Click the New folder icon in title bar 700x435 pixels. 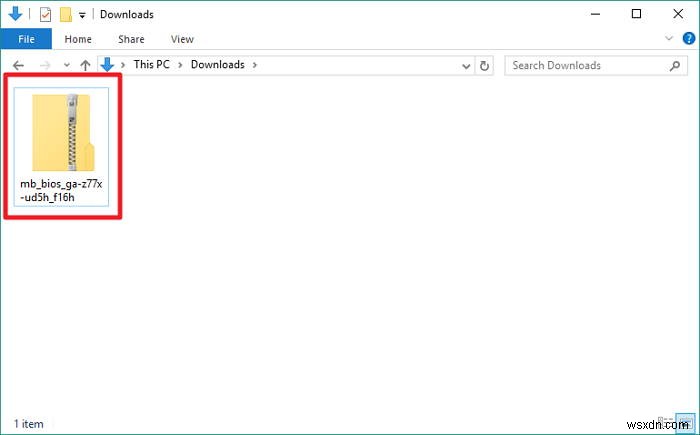[66, 15]
